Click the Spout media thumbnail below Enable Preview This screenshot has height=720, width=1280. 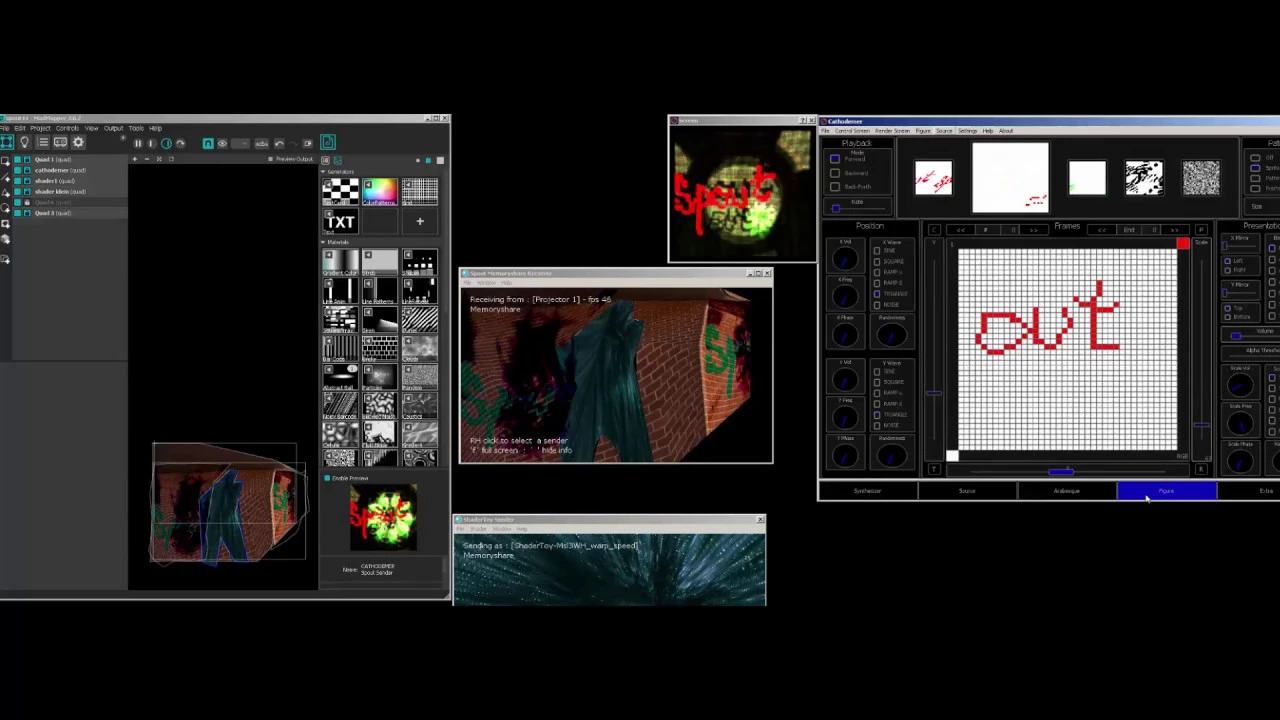click(383, 517)
